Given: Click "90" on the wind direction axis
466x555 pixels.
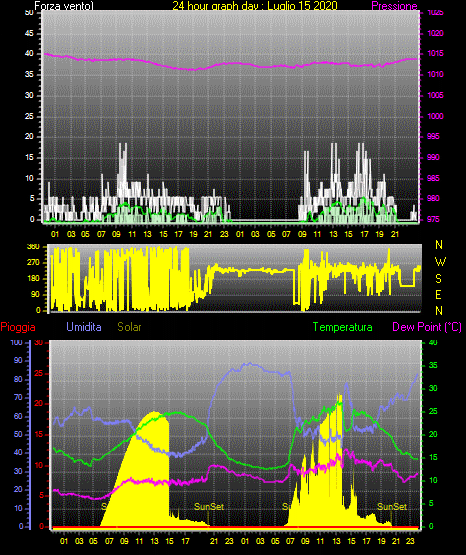Looking at the screenshot, I should (36, 294).
